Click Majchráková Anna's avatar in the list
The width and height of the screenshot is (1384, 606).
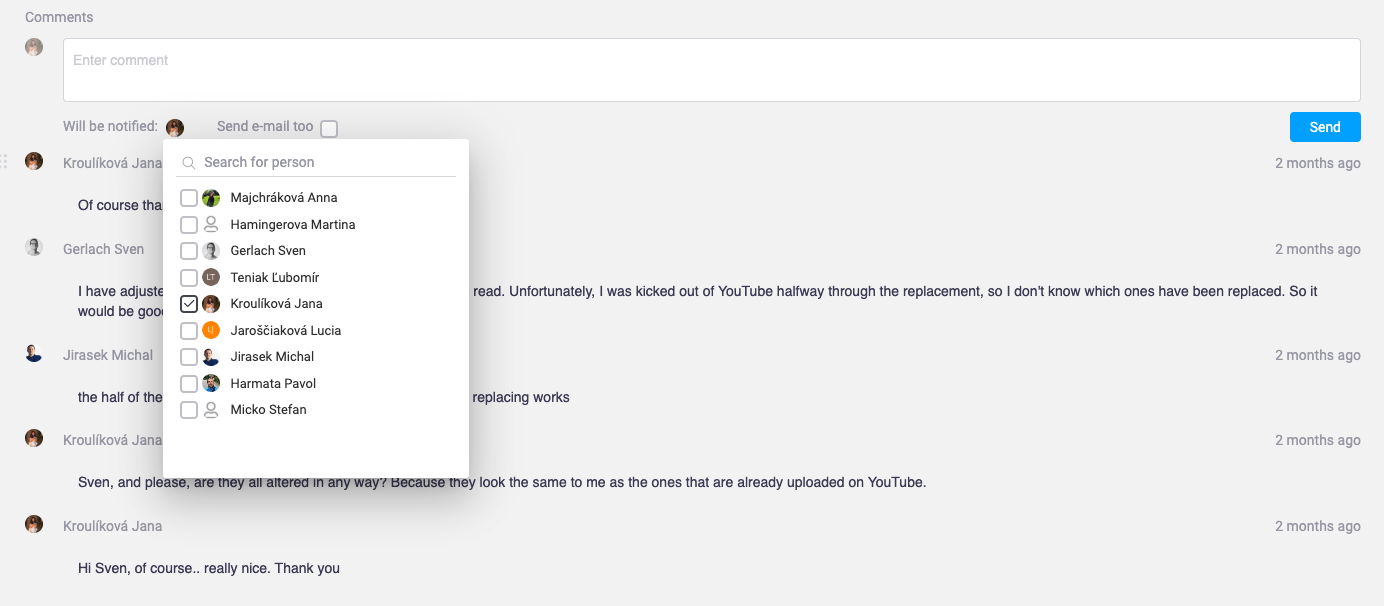[211, 198]
